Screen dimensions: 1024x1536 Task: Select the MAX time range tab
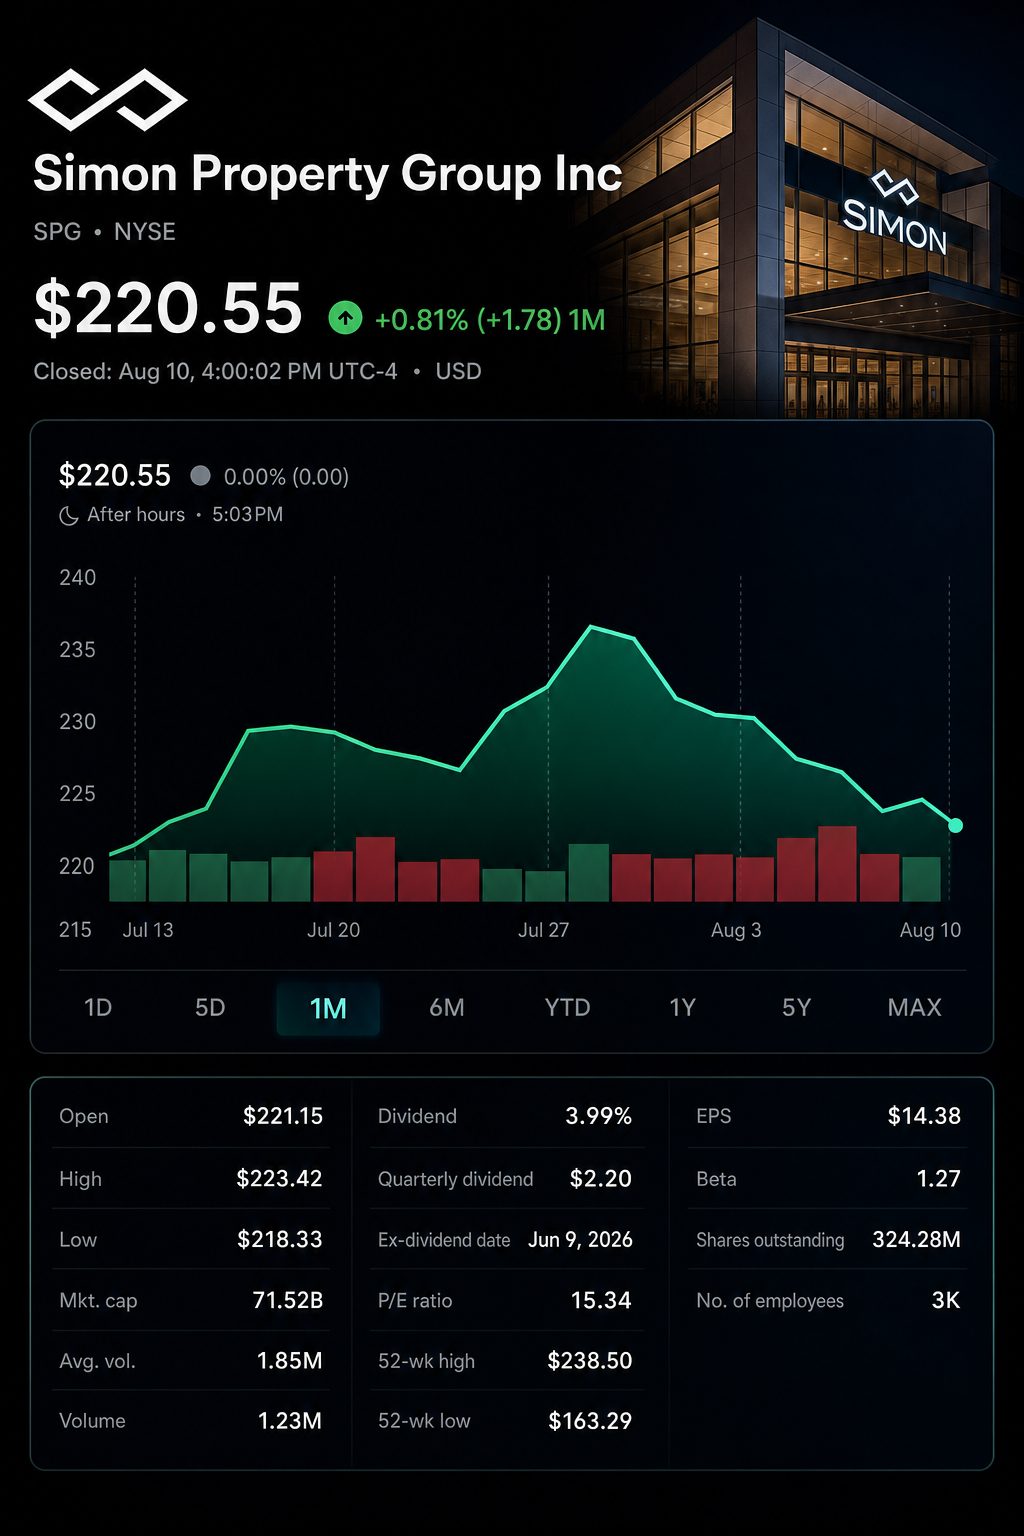(915, 1007)
